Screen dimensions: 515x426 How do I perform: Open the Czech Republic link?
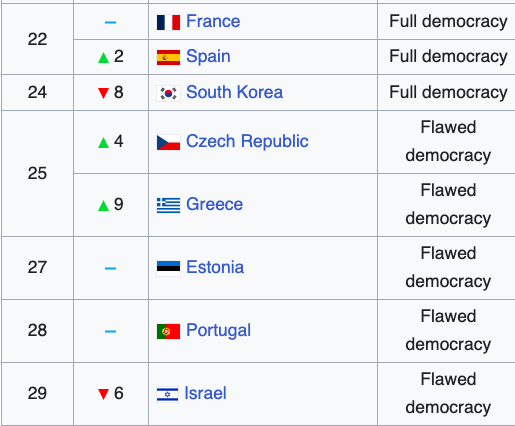coord(247,141)
